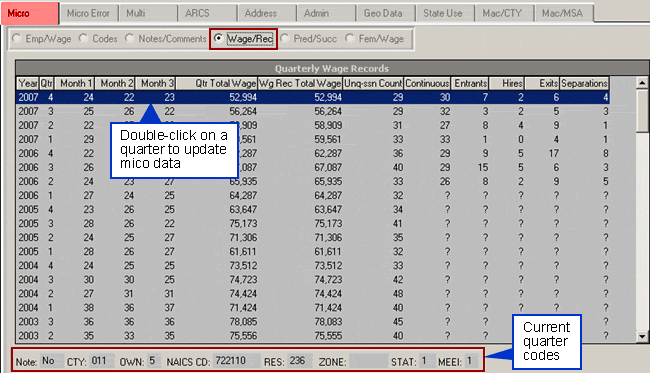Open the Micro Error tab
The height and width of the screenshot is (373, 650).
tap(88, 13)
